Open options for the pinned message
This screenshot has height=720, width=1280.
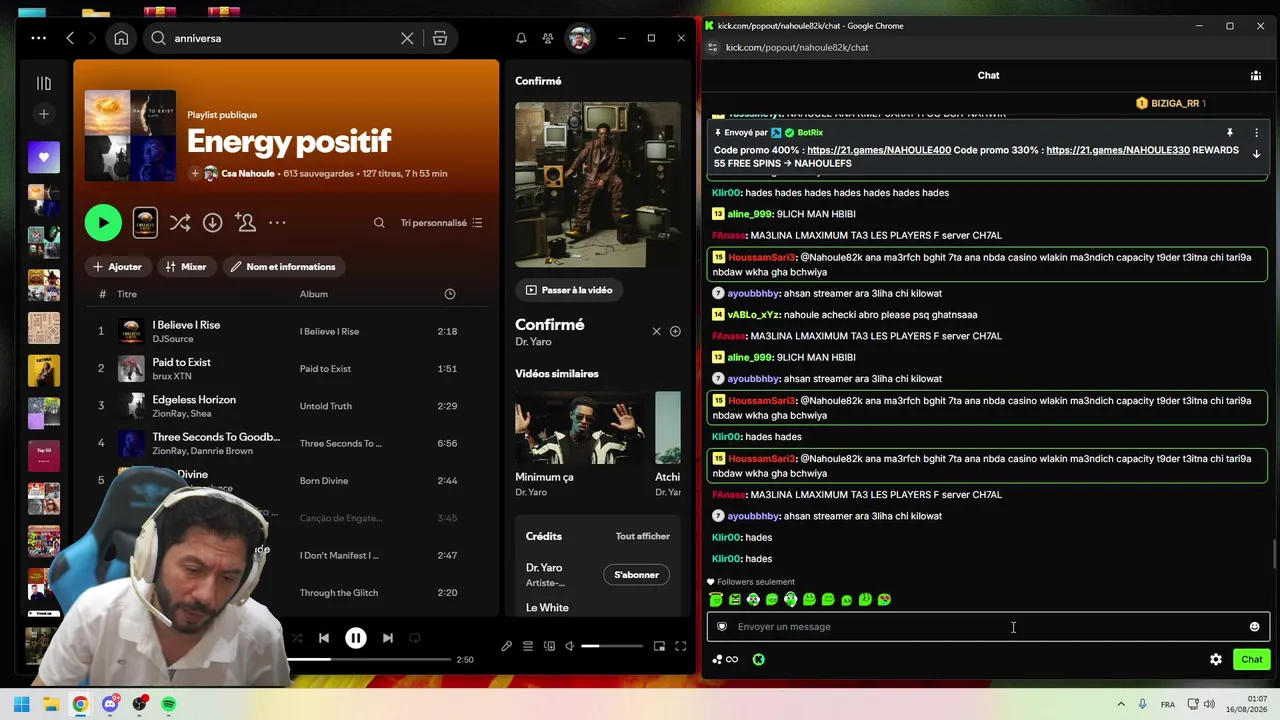[x=1257, y=133]
